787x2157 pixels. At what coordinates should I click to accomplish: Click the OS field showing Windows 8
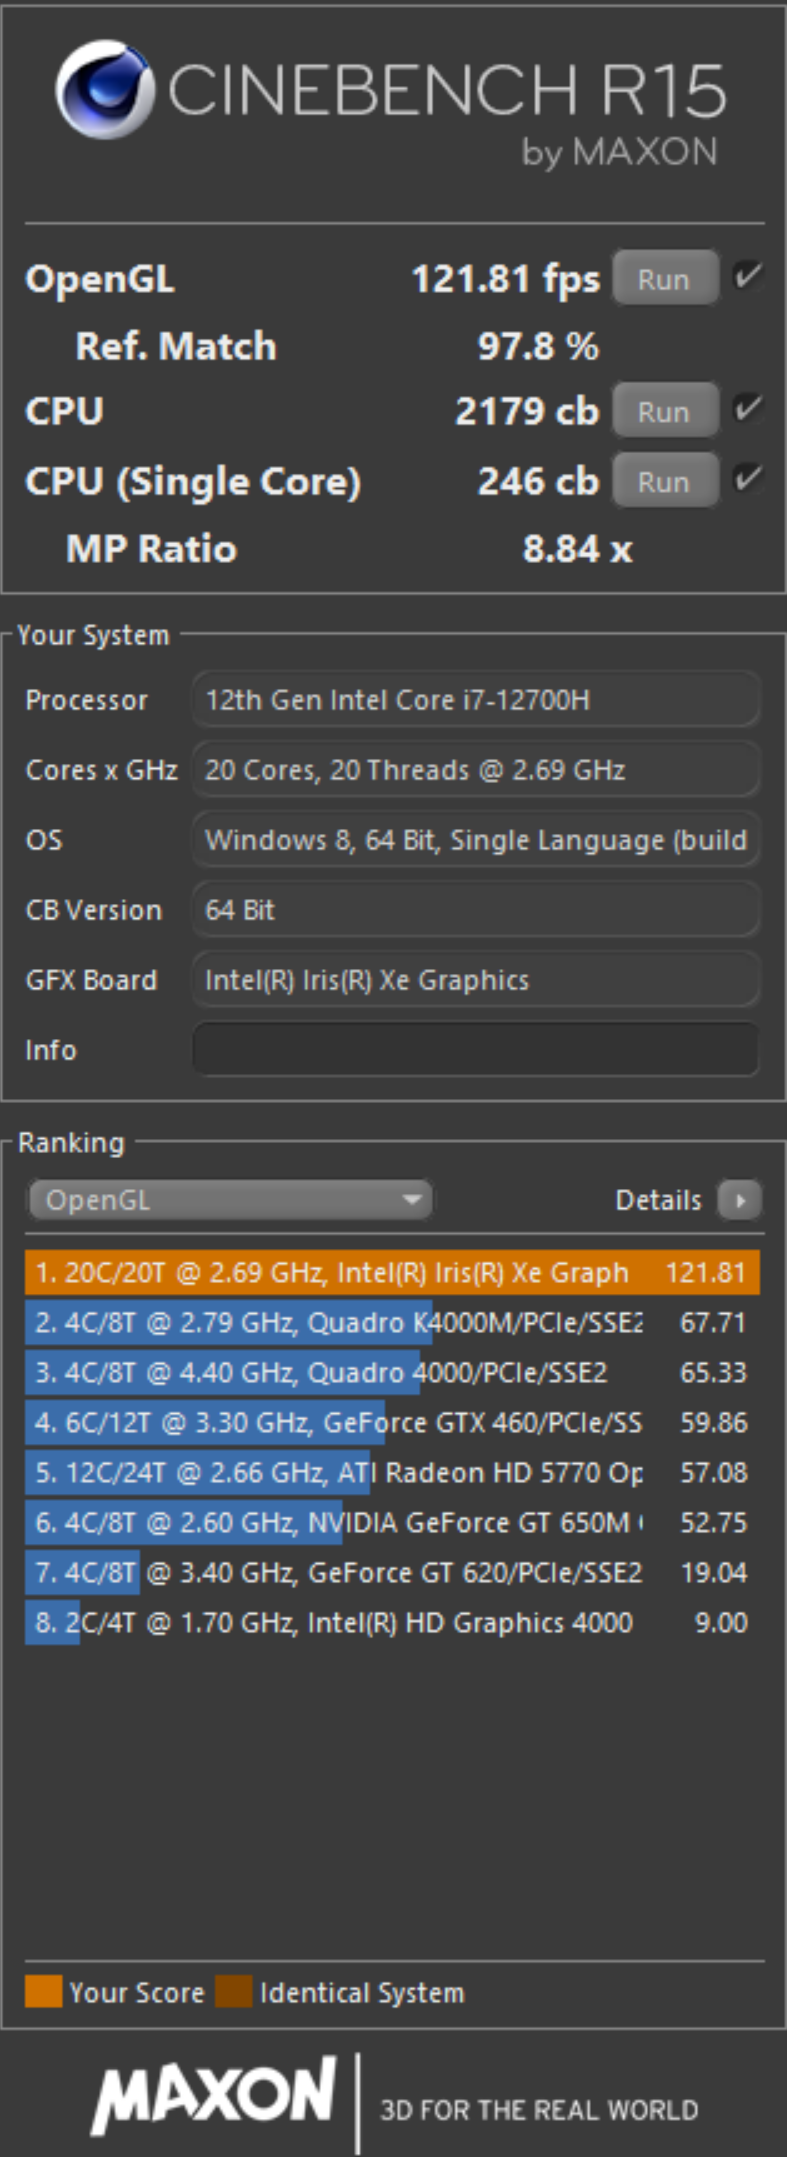(x=476, y=840)
